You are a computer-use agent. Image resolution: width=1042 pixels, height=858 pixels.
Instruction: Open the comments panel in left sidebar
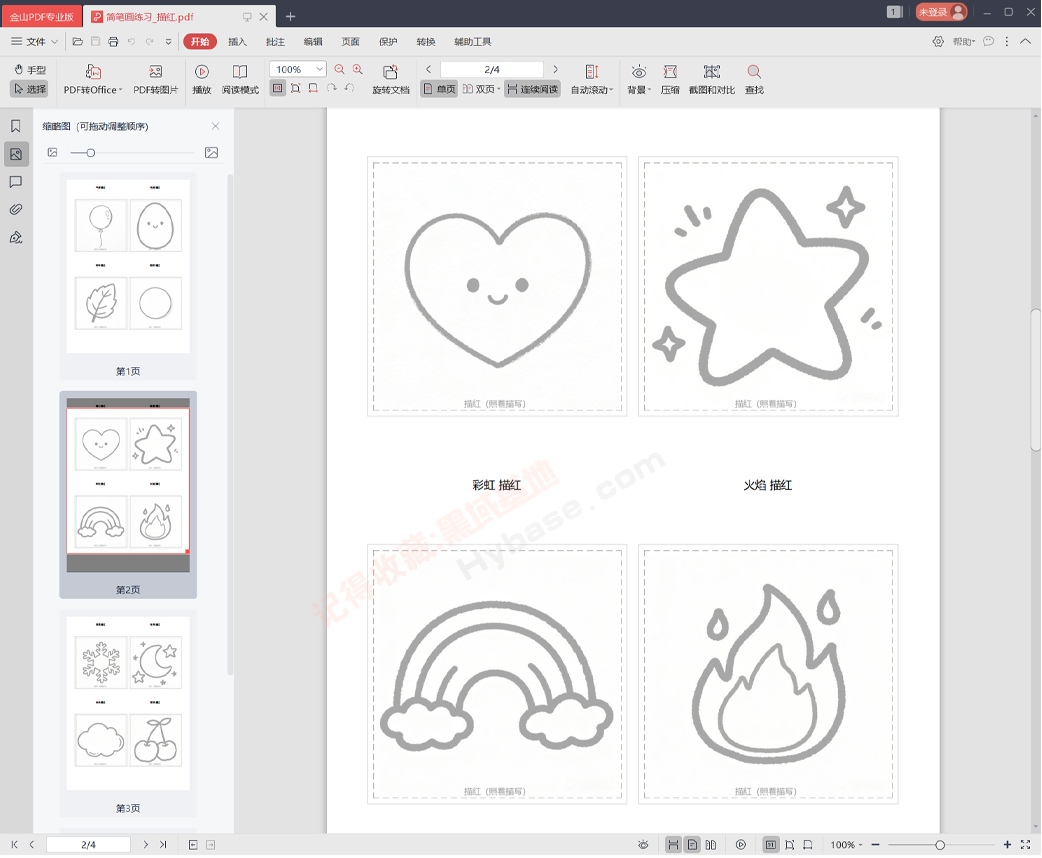tap(16, 181)
